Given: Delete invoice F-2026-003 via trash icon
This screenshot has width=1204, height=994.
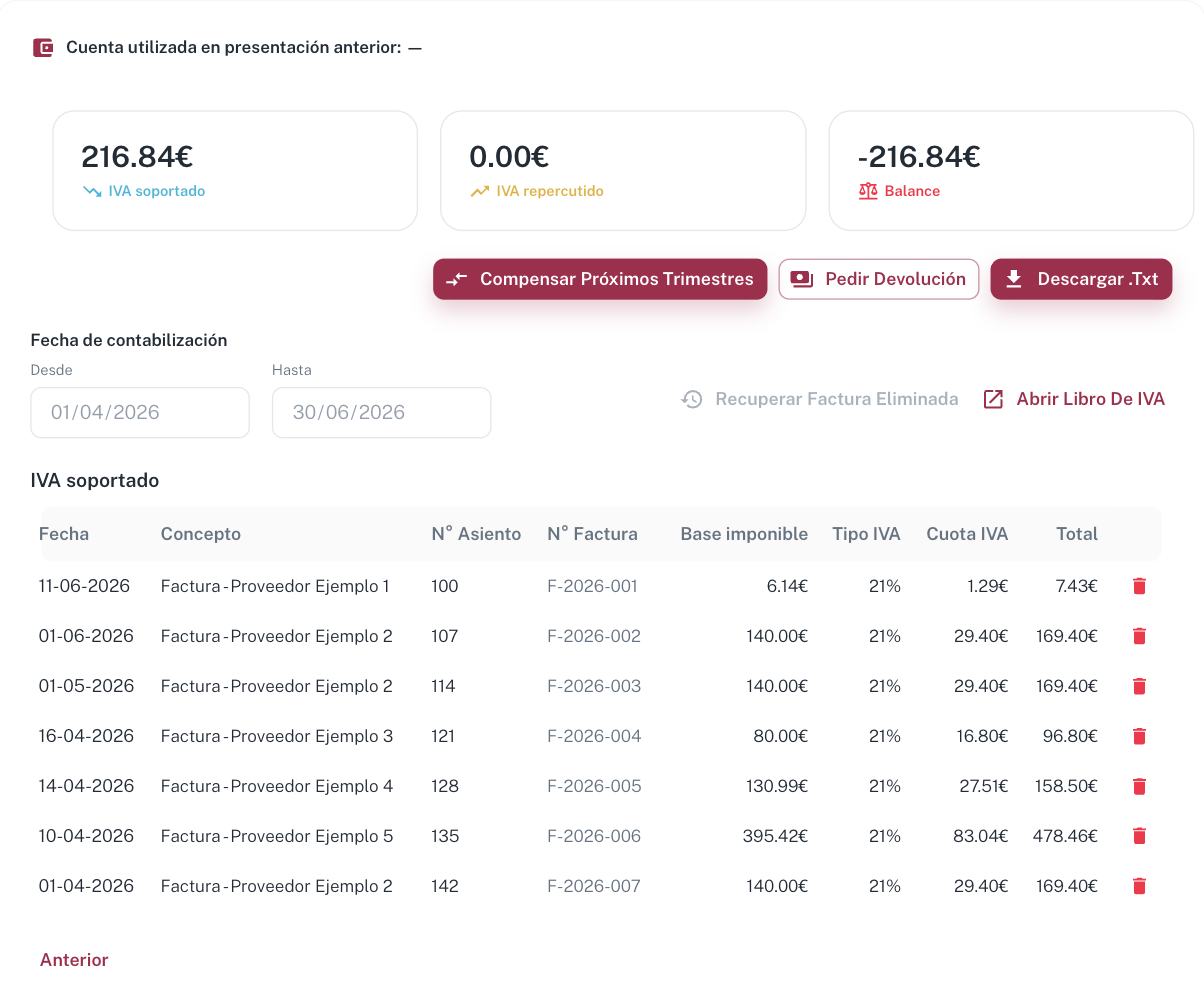Looking at the screenshot, I should tap(1139, 686).
